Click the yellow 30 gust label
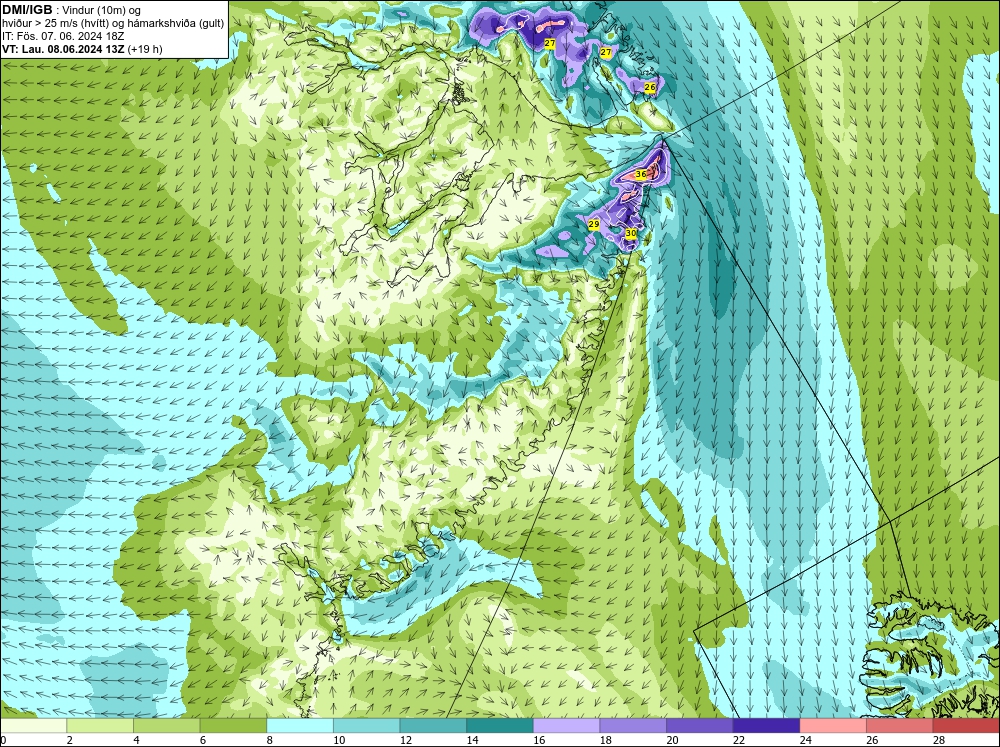Image resolution: width=1000 pixels, height=747 pixels. click(630, 233)
